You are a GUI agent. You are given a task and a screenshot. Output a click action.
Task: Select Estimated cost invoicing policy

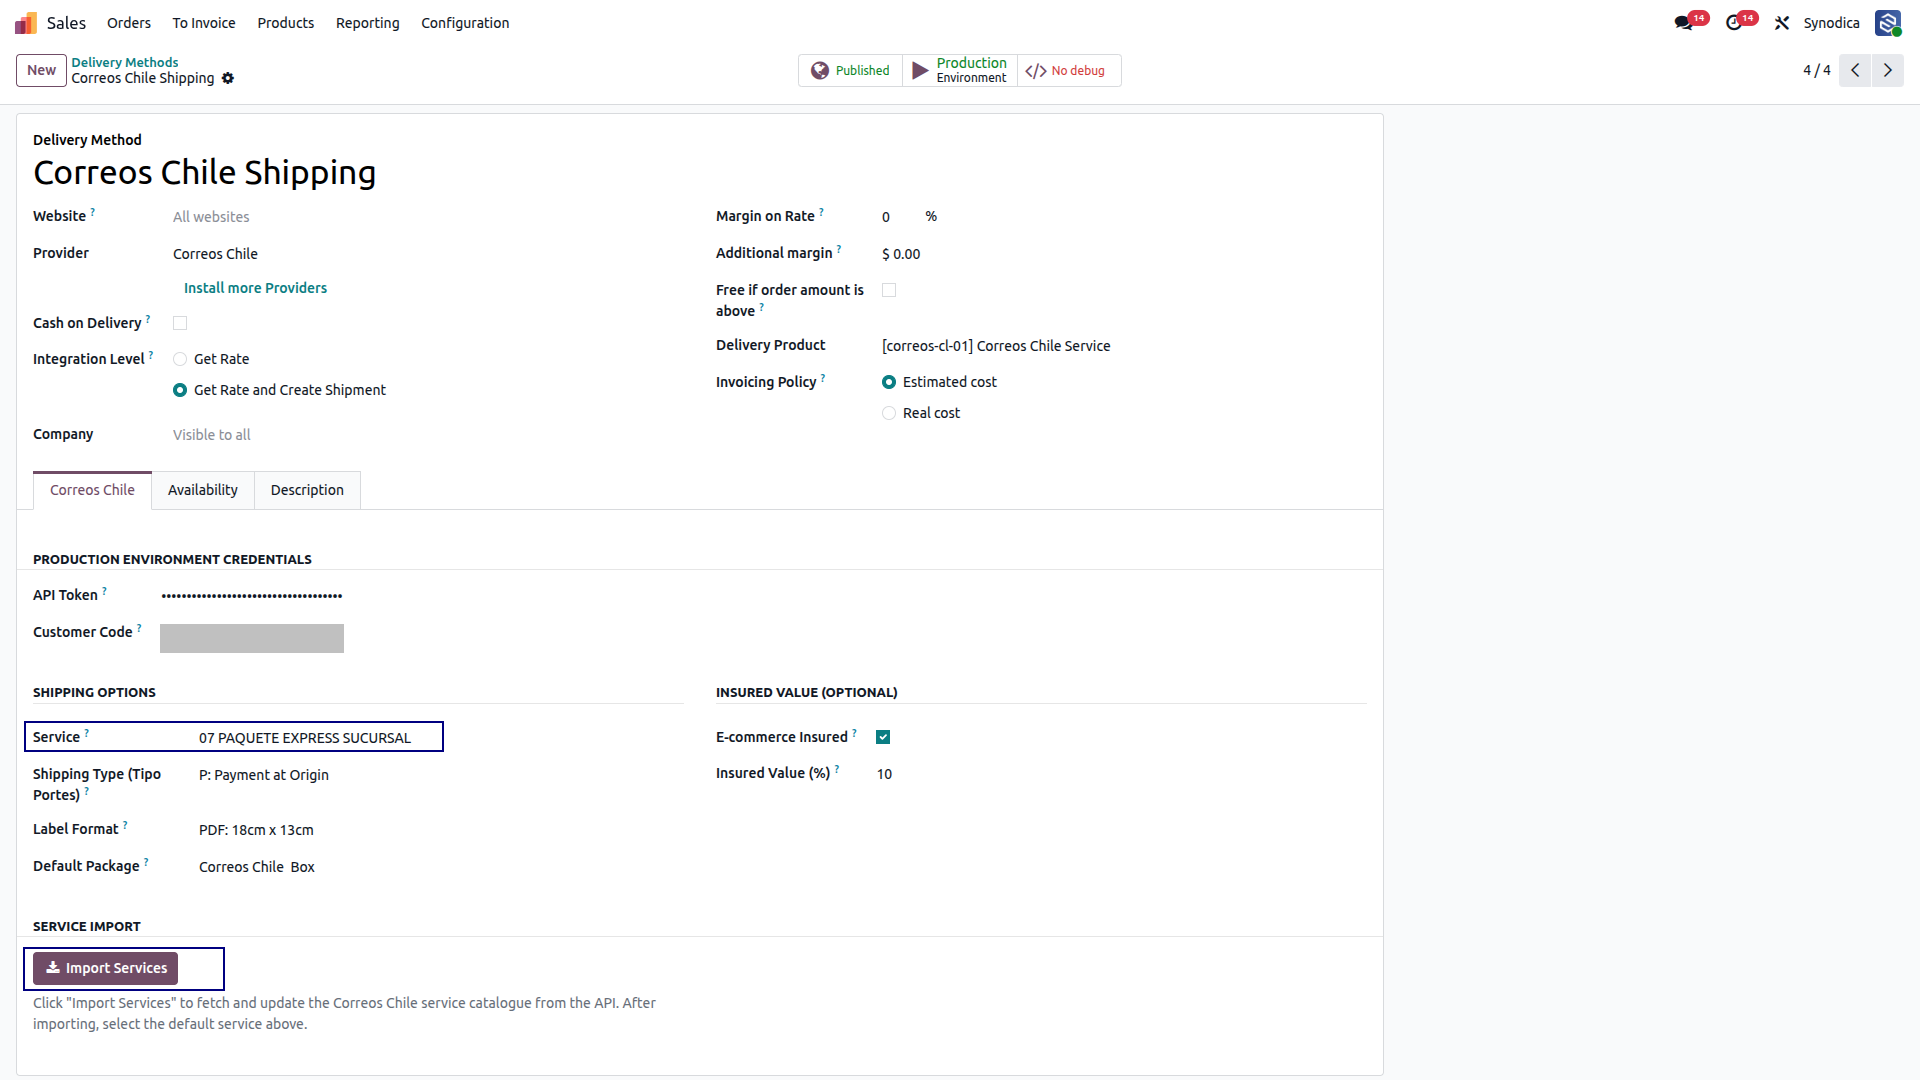(x=889, y=382)
